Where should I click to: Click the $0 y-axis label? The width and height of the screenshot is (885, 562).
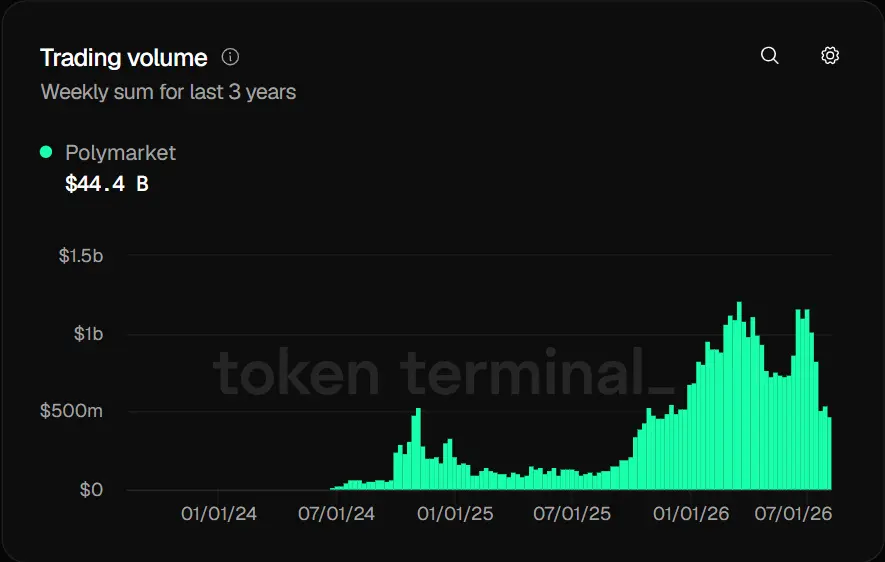(91, 489)
